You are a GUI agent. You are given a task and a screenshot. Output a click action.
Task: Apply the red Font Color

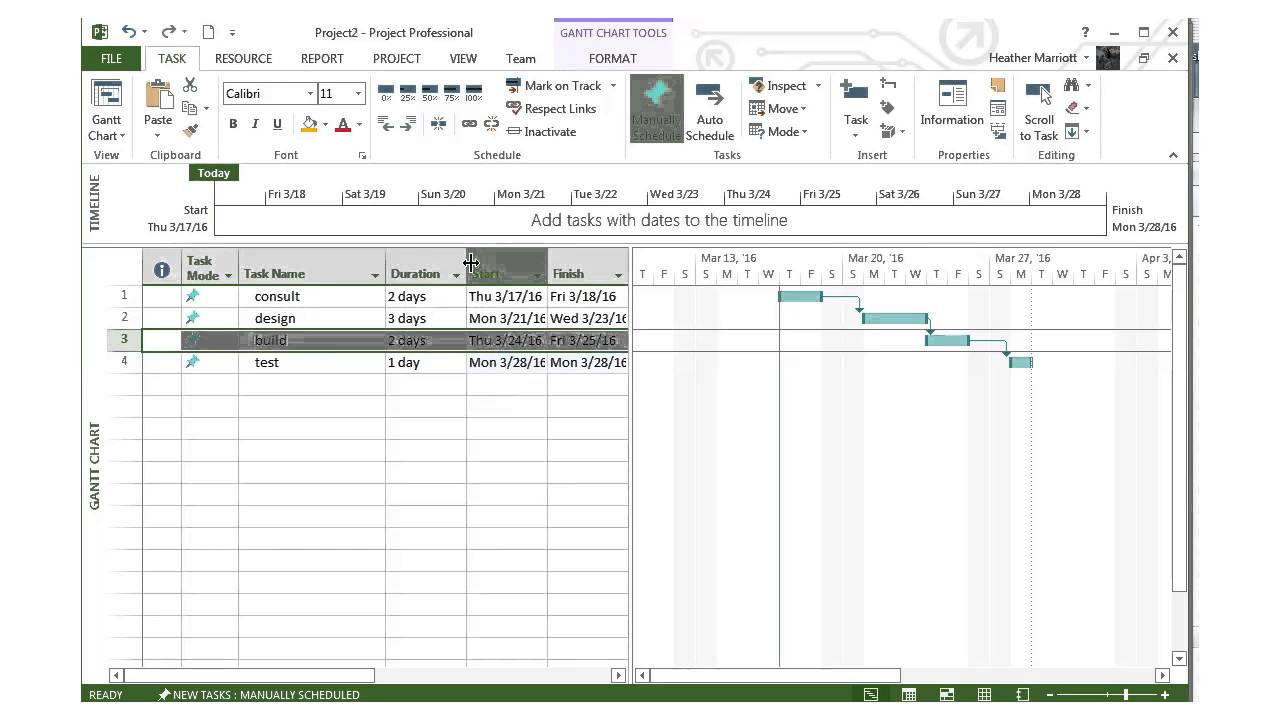tap(343, 124)
